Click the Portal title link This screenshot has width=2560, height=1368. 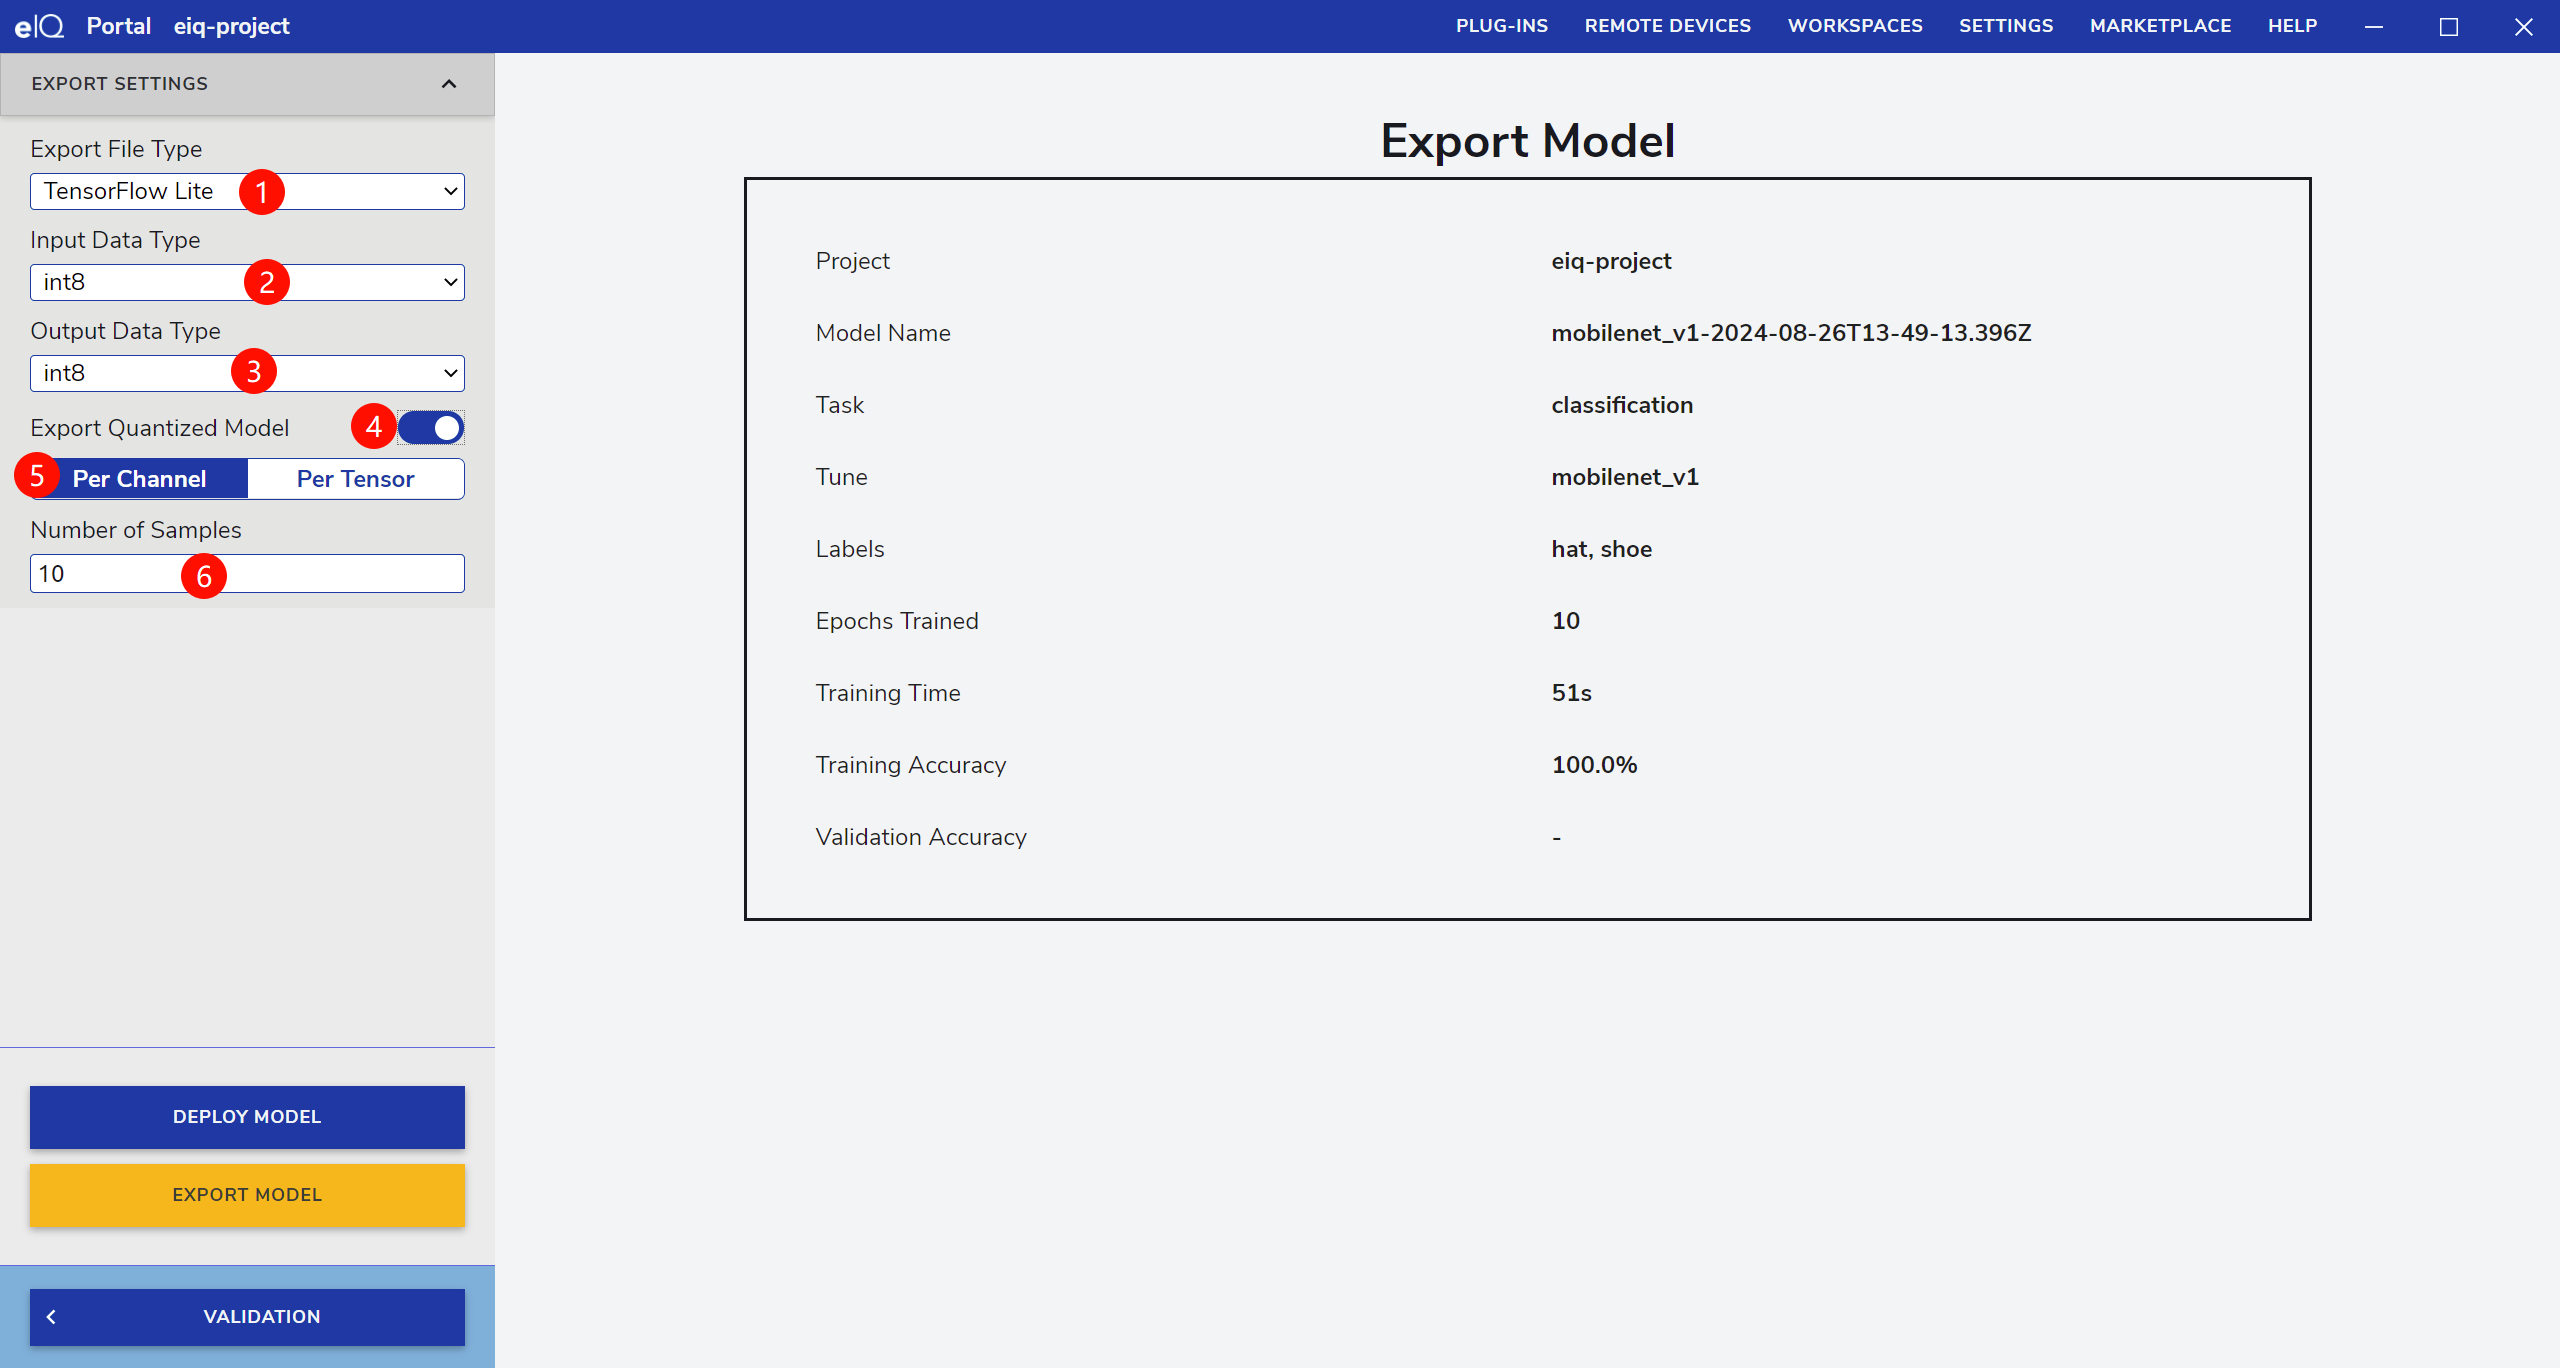[x=118, y=26]
